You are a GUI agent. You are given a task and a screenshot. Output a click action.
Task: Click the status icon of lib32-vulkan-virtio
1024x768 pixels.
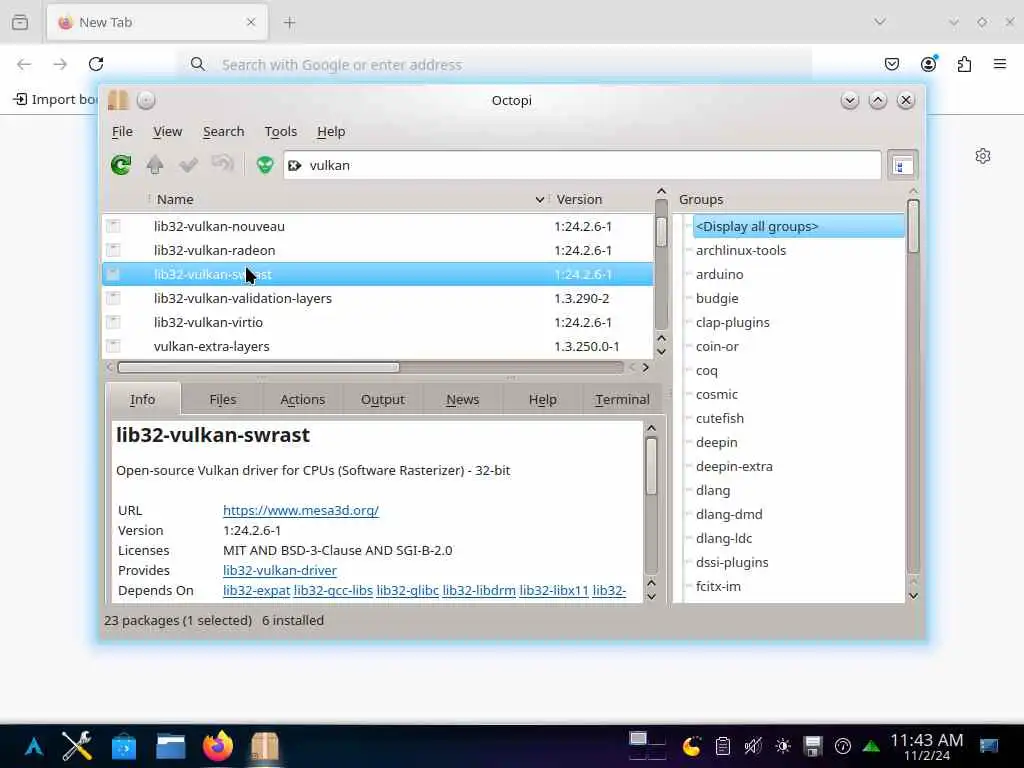113,322
